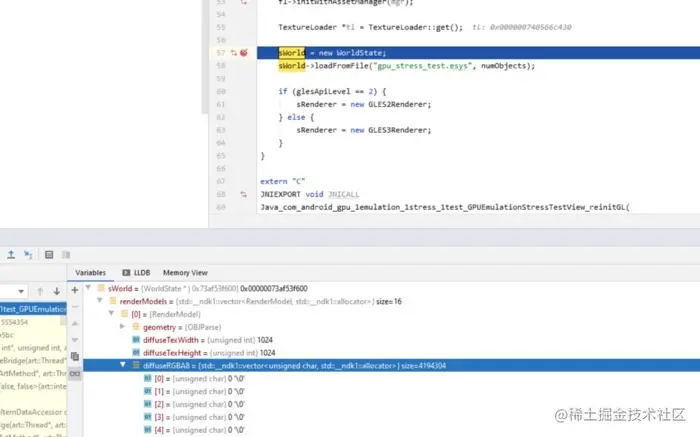
Task: Click the Move Watch Up icon
Action: [75, 323]
